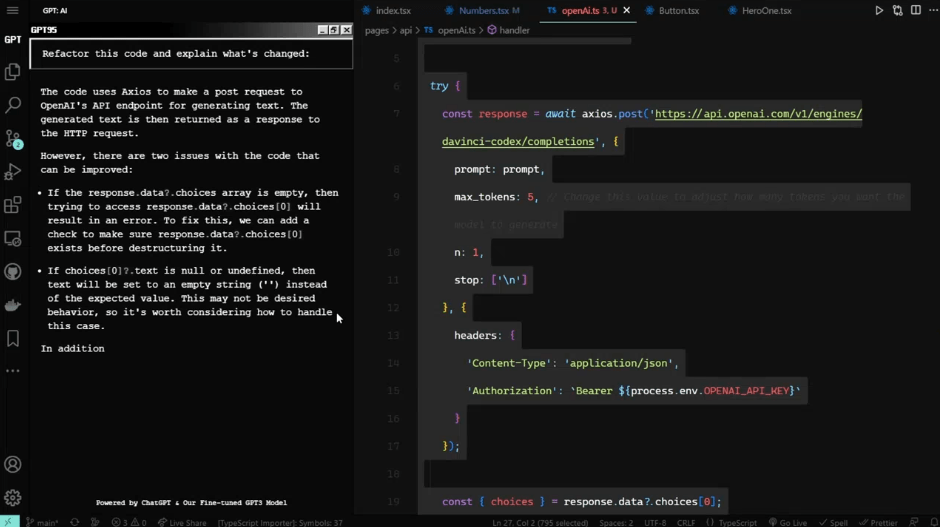Open the Explorer view in activity bar
The height and width of the screenshot is (527, 940).
click(x=13, y=72)
